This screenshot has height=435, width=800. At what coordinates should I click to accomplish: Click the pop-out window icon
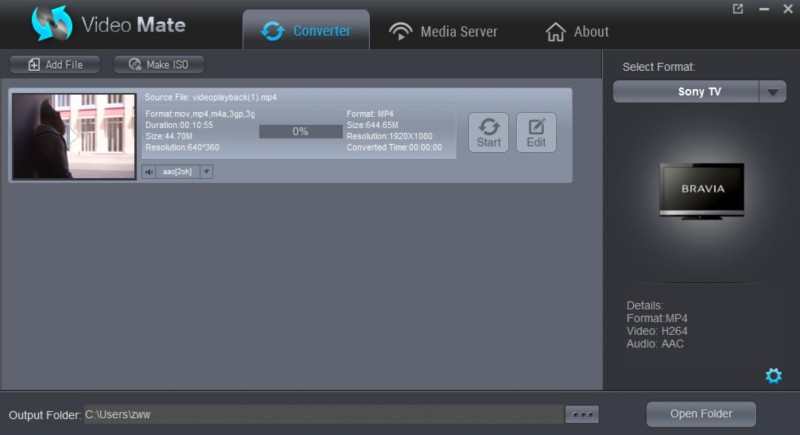[738, 9]
